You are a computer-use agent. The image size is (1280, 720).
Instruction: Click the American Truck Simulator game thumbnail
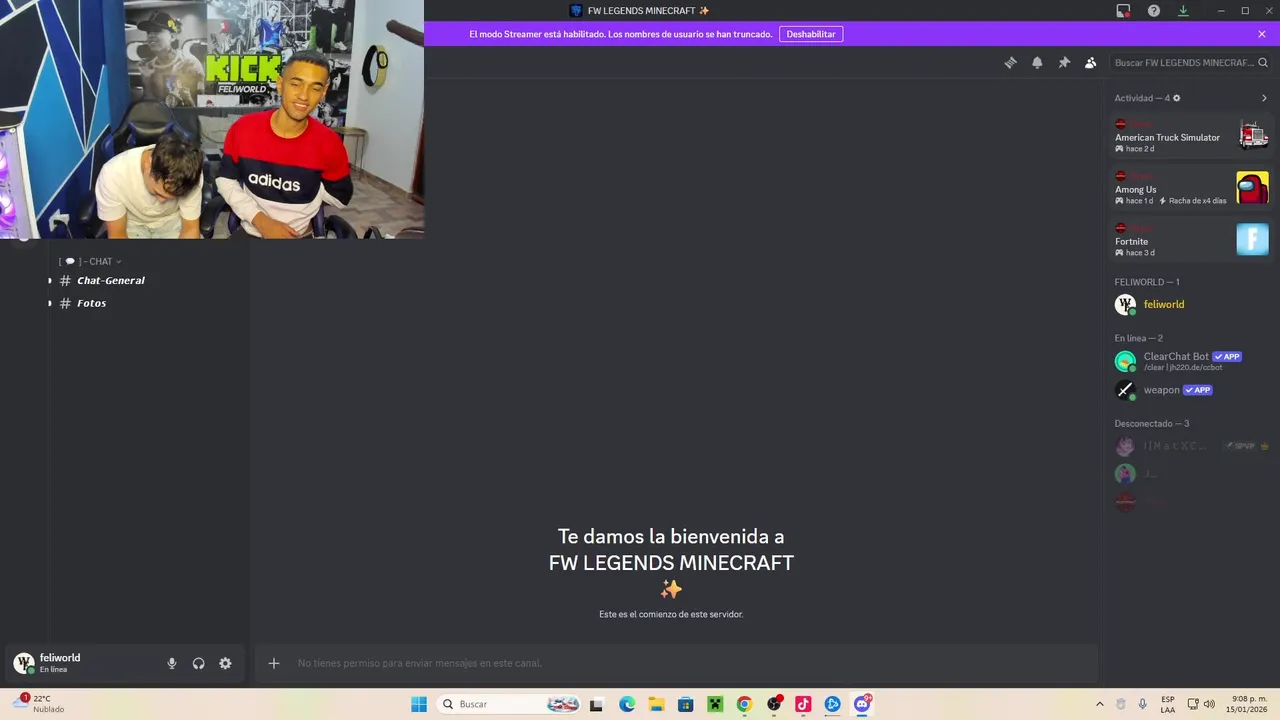(1252, 135)
